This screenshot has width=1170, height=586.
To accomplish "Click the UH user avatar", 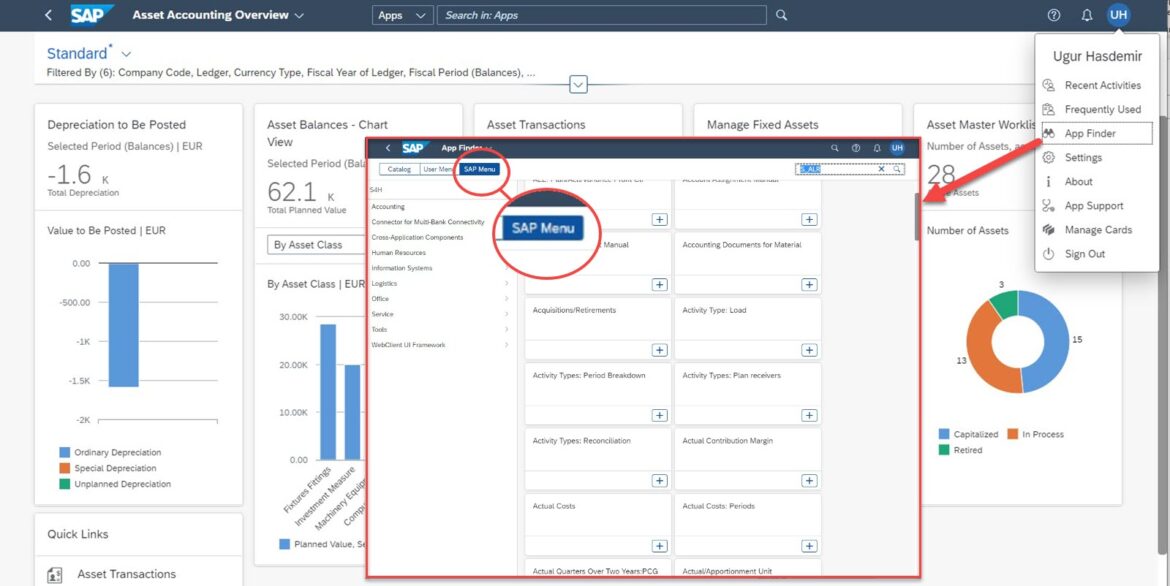I will point(1118,15).
